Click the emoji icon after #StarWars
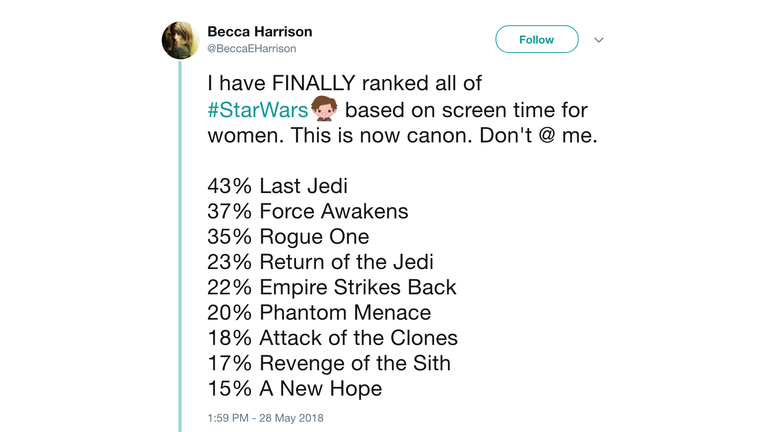The image size is (768, 432). pos(325,109)
